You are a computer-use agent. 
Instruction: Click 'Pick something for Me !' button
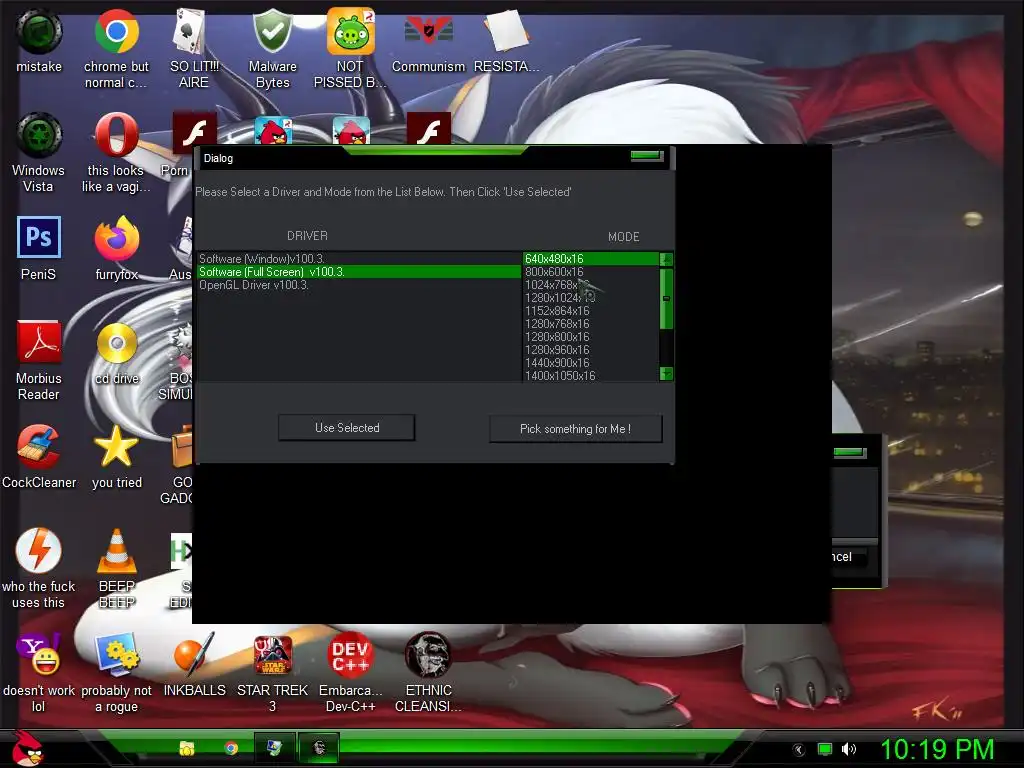pos(575,429)
